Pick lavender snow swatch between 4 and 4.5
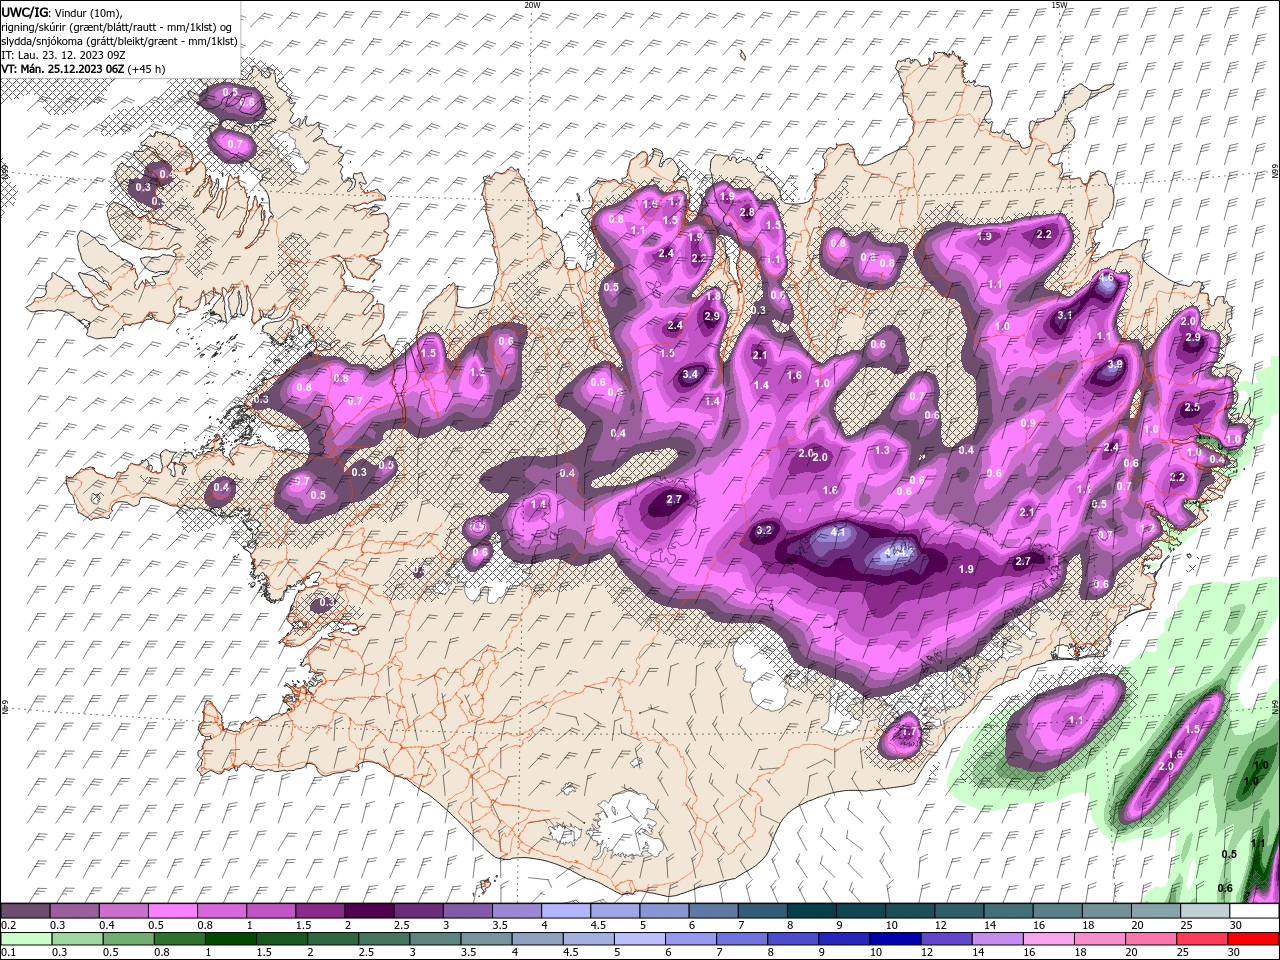Screen dimensions: 1280x960 pyautogui.click(x=564, y=911)
